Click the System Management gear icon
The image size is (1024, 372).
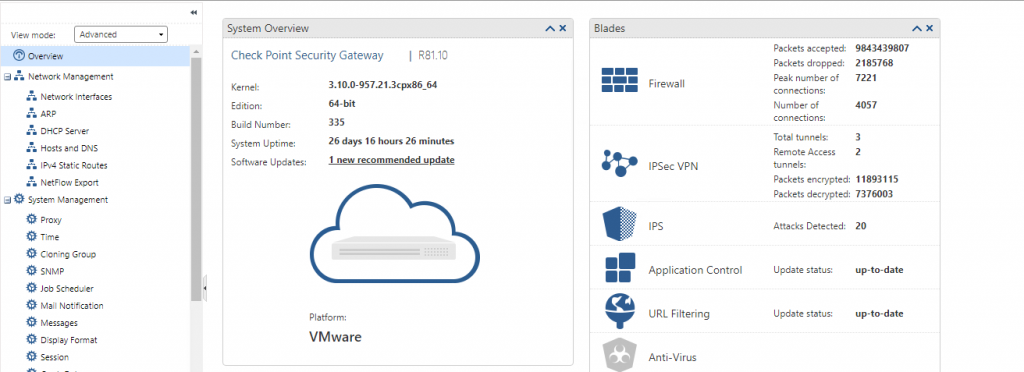coord(19,200)
